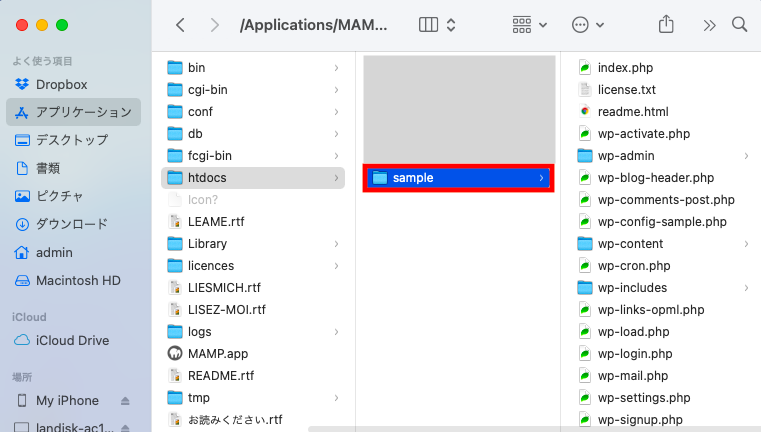761x432 pixels.
Task: Open Dropbox in the sidebar
Action: (73, 84)
